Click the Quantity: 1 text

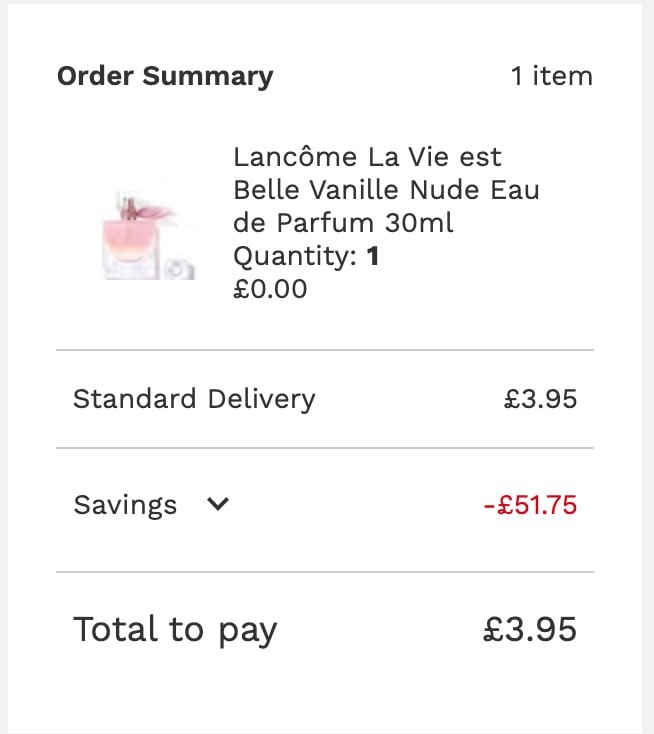pos(306,256)
